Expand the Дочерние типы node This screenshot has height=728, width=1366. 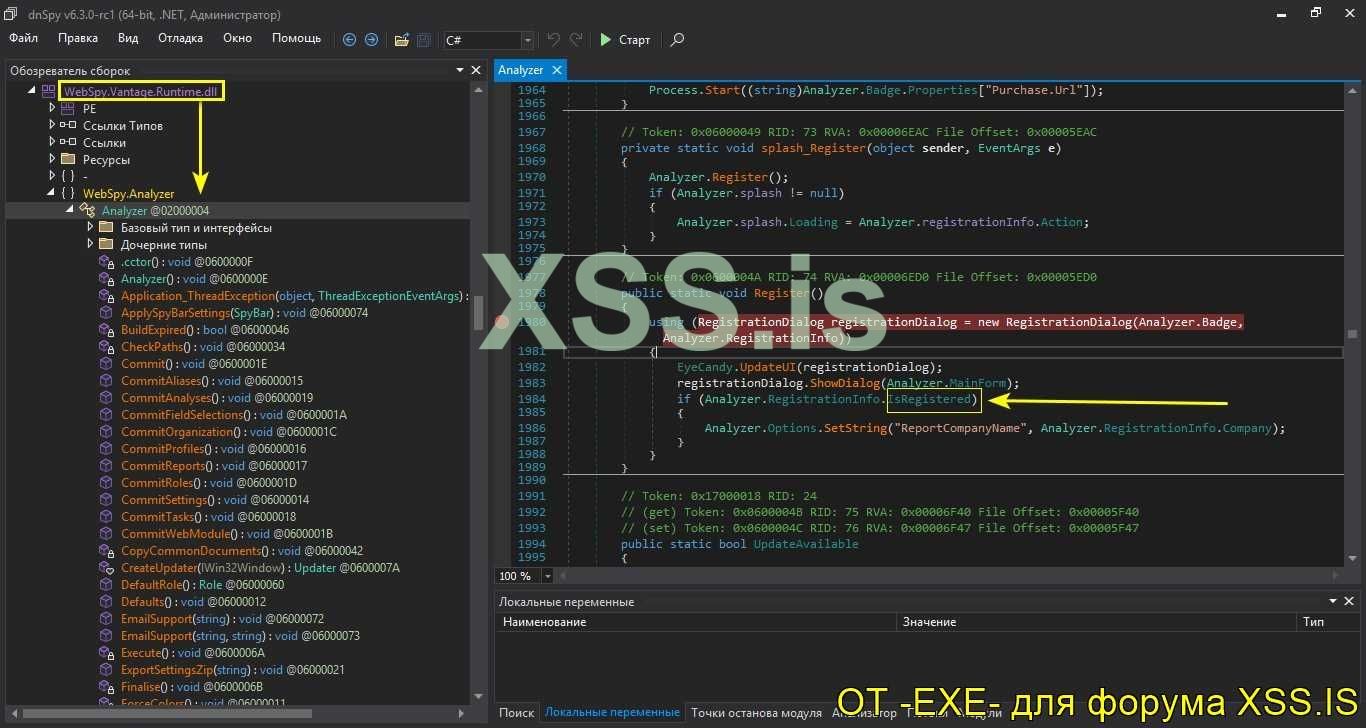91,245
